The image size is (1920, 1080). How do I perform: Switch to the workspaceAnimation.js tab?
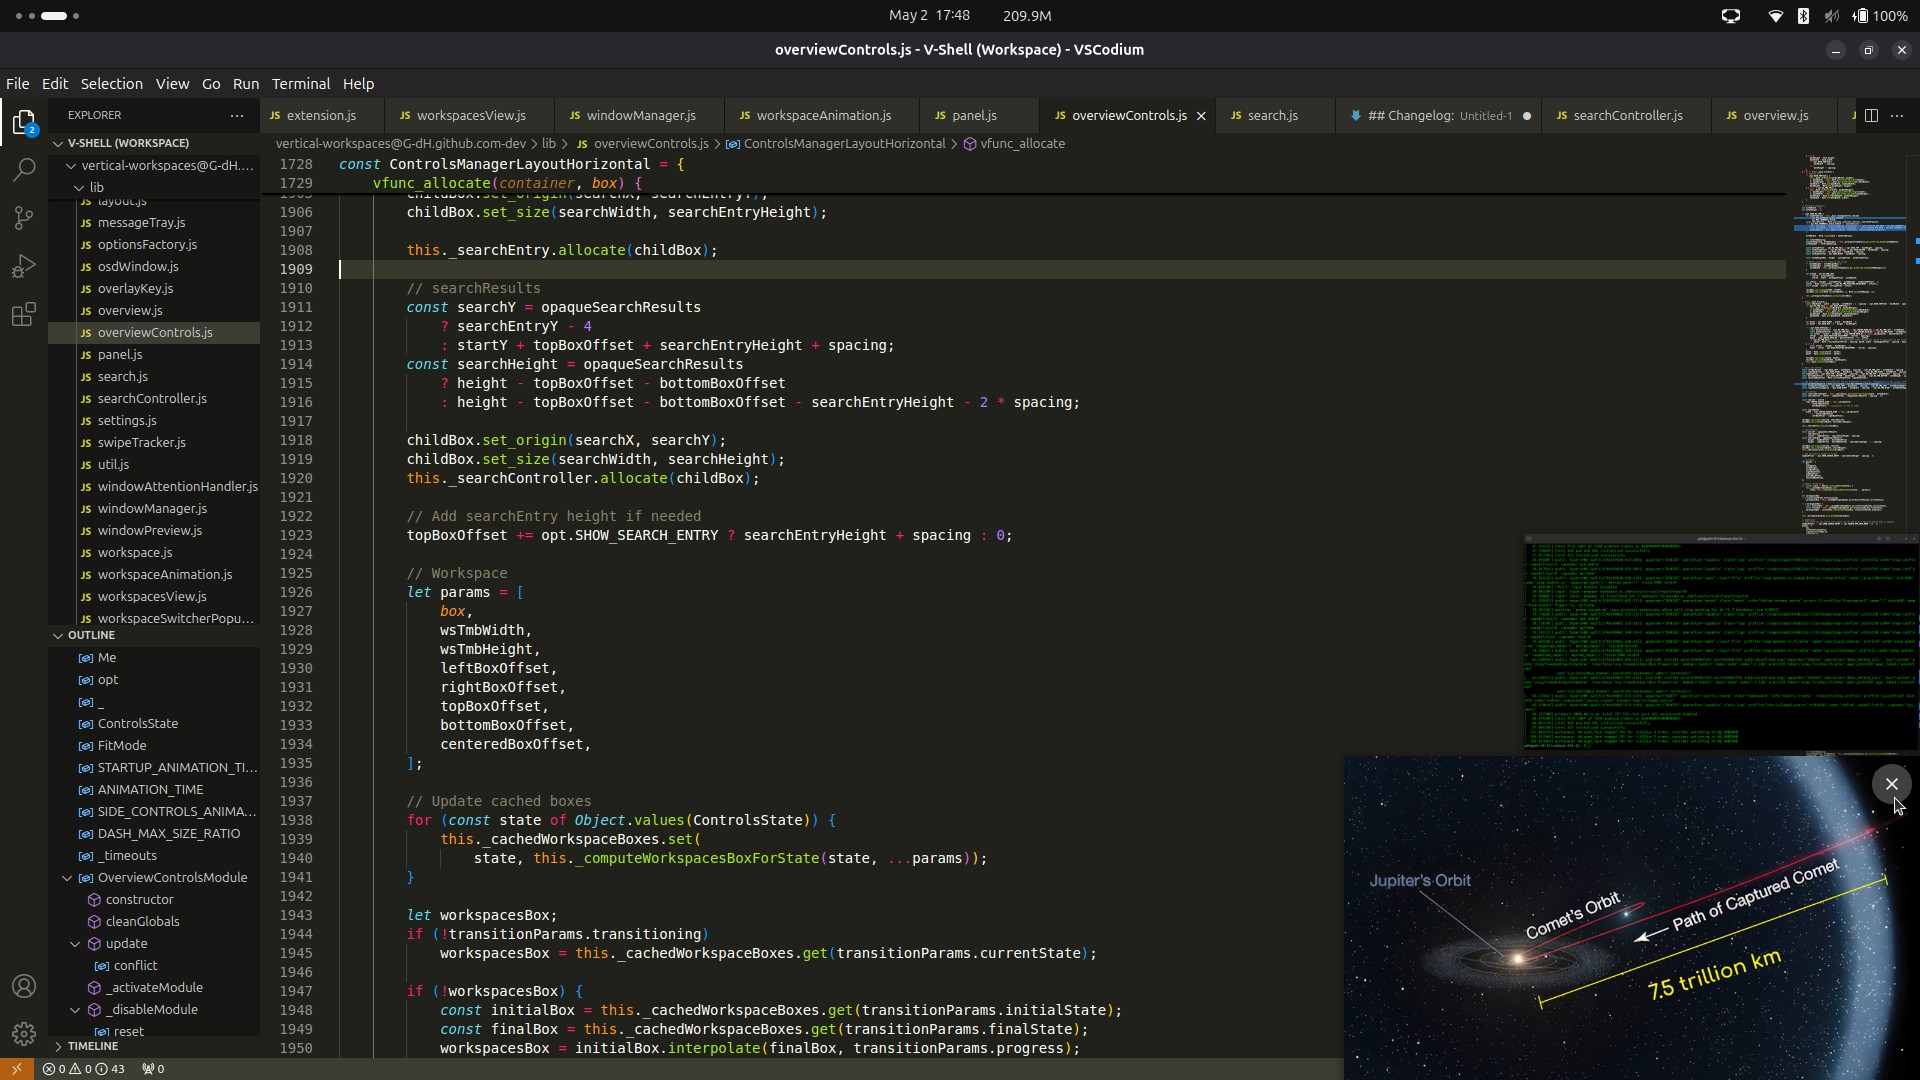823,116
